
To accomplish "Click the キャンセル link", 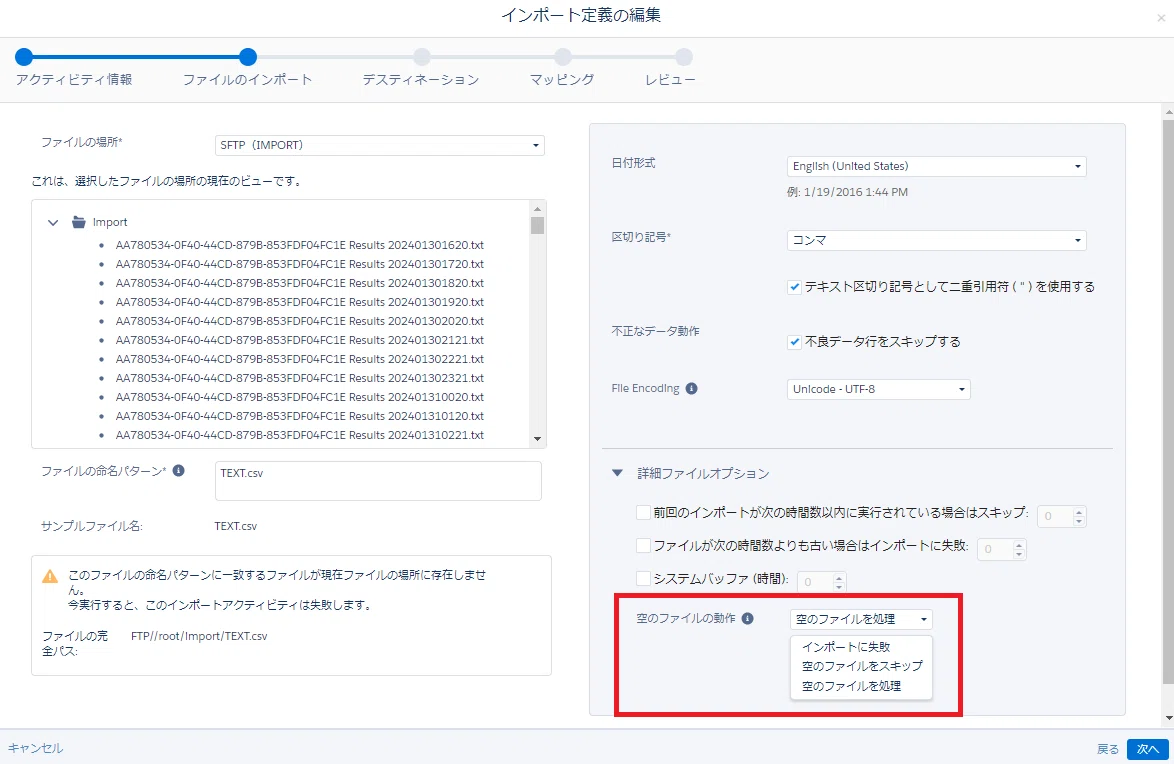I will [x=35, y=748].
